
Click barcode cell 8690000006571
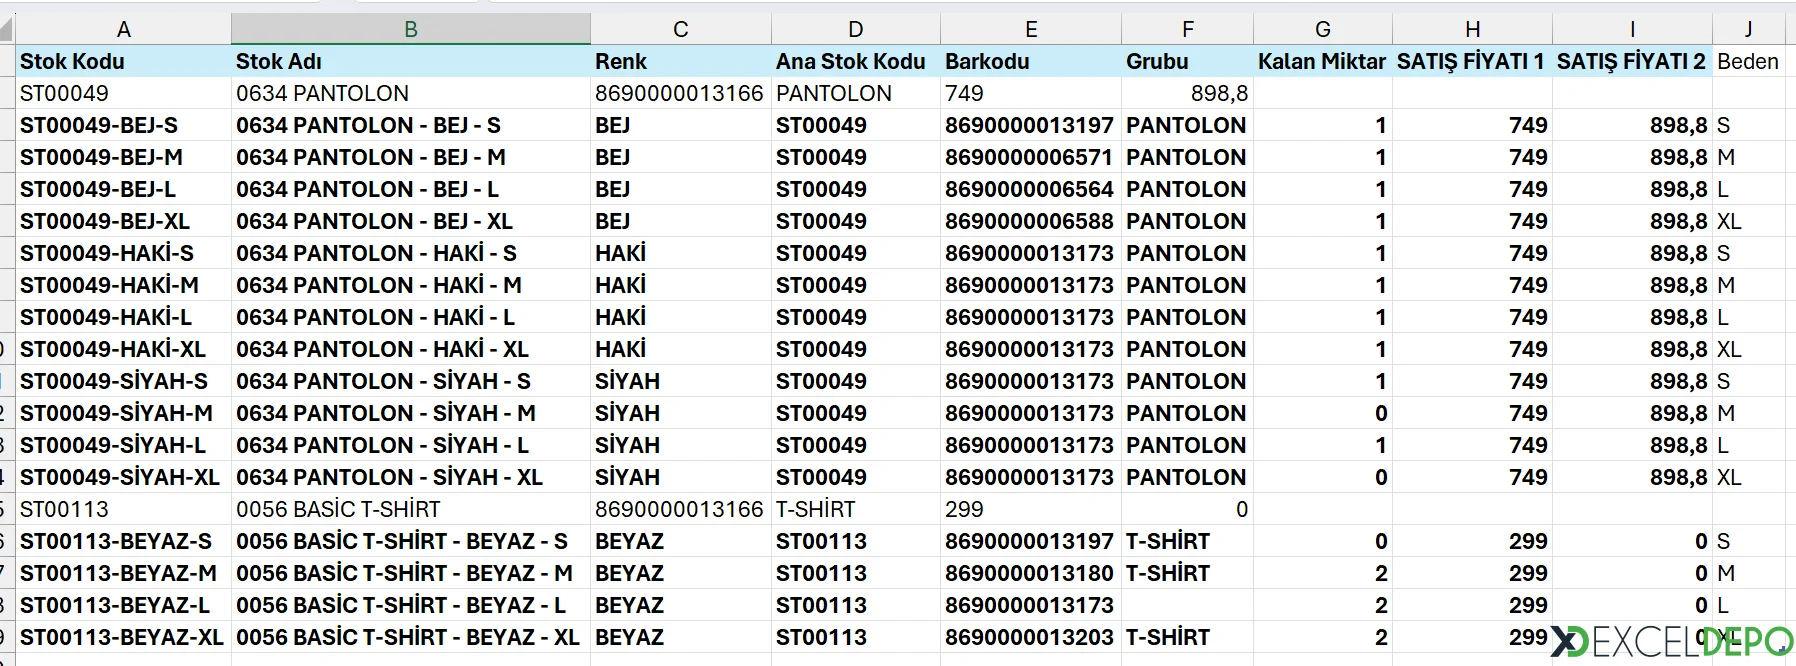[x=1029, y=157]
